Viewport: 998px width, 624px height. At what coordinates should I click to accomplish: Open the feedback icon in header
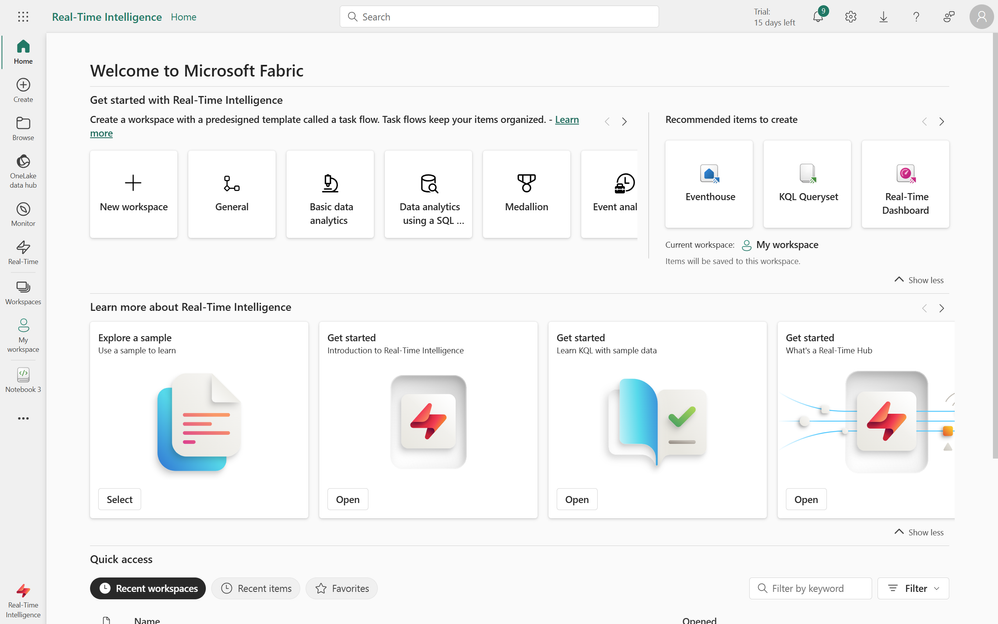949,17
